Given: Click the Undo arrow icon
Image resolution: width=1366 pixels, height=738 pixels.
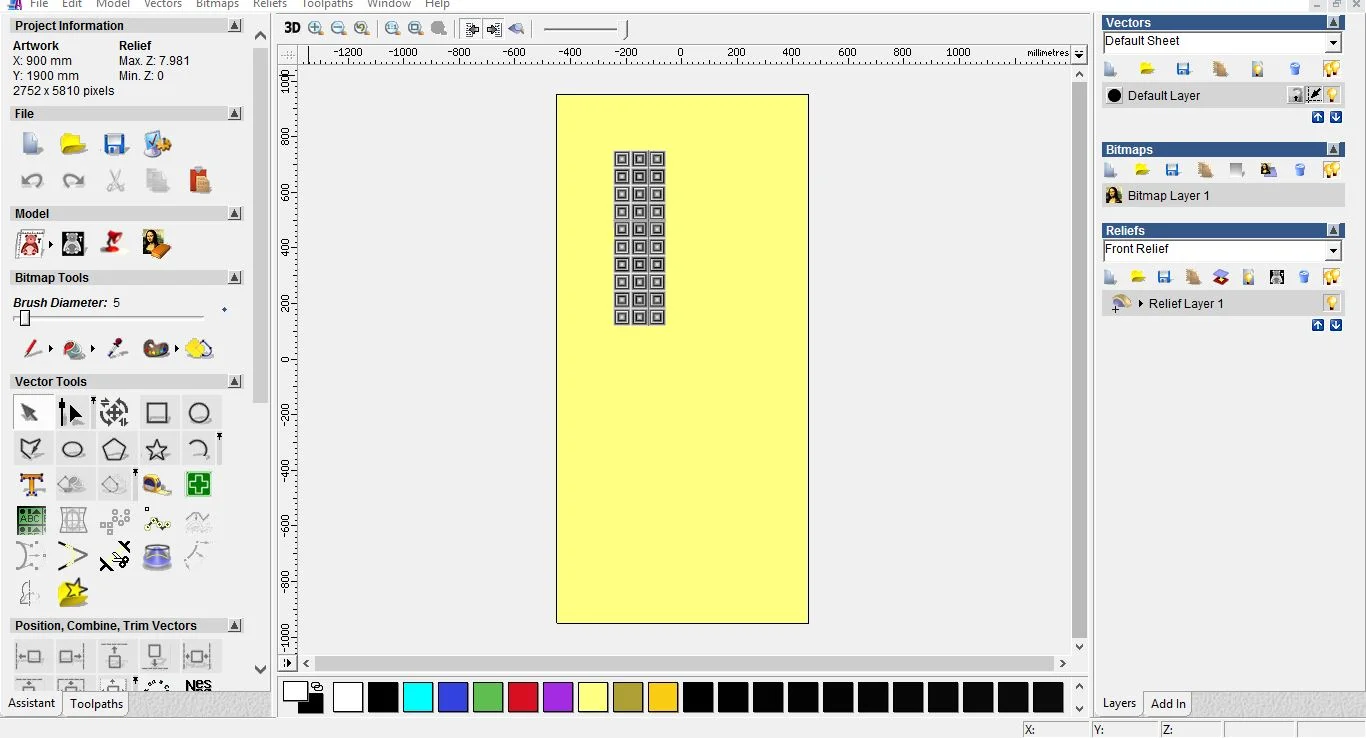Looking at the screenshot, I should 32,181.
